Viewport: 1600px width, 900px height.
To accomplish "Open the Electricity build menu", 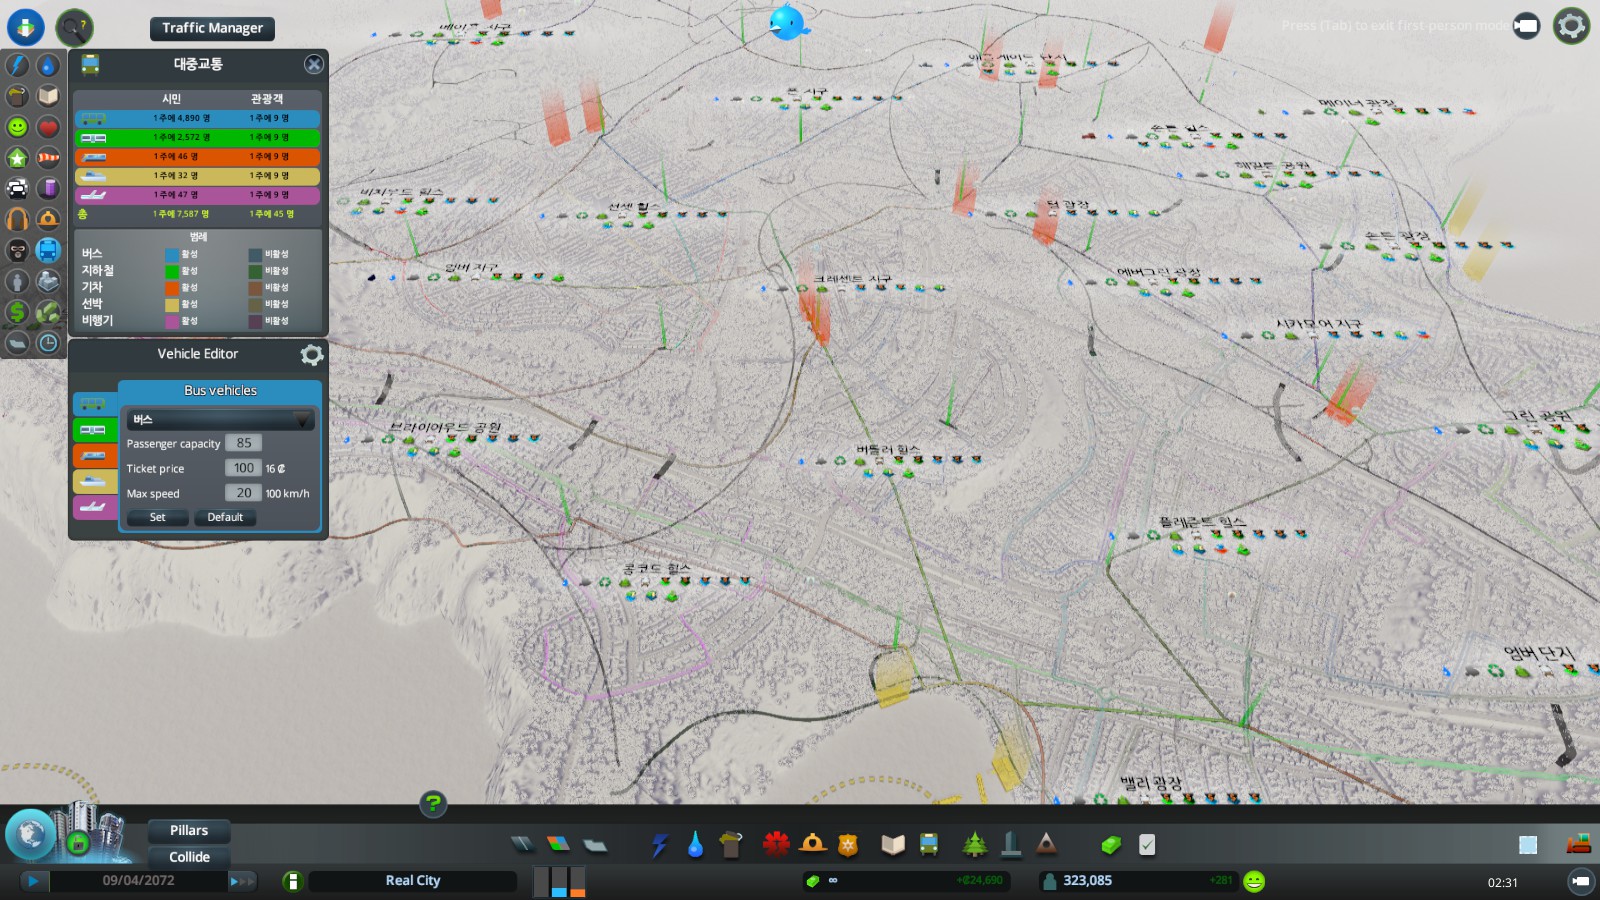I will [659, 845].
